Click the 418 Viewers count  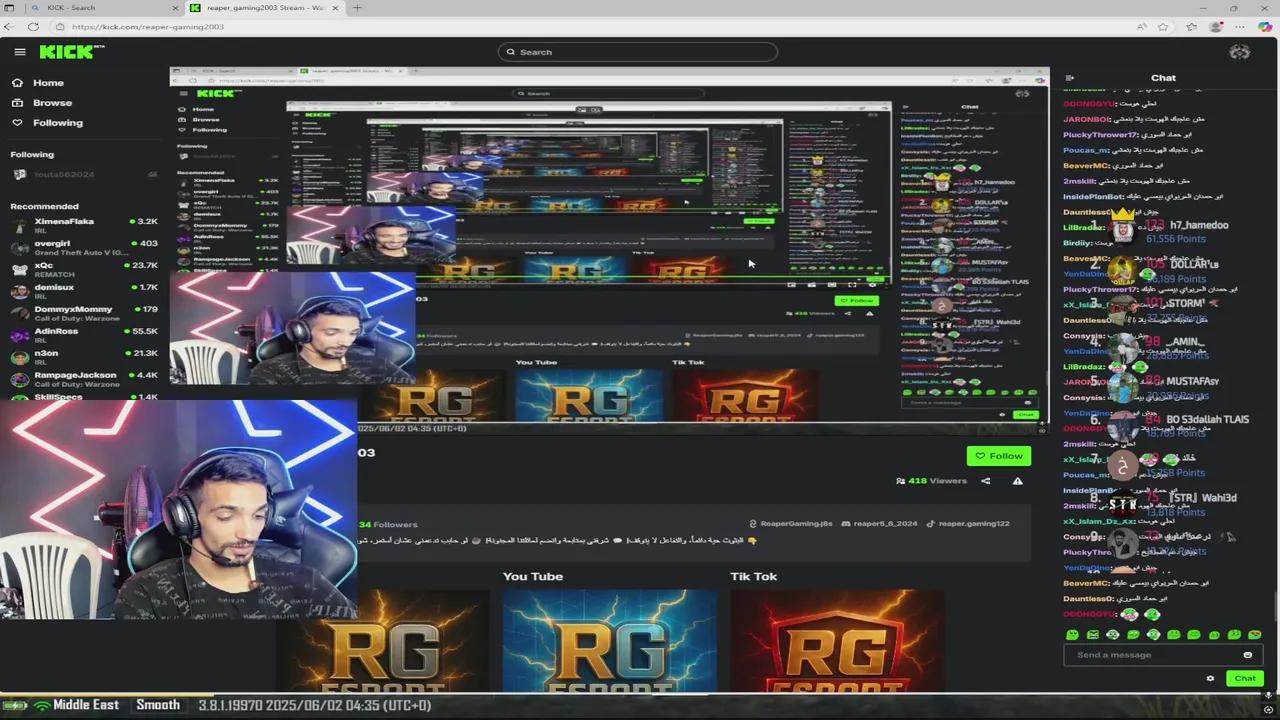(x=931, y=481)
